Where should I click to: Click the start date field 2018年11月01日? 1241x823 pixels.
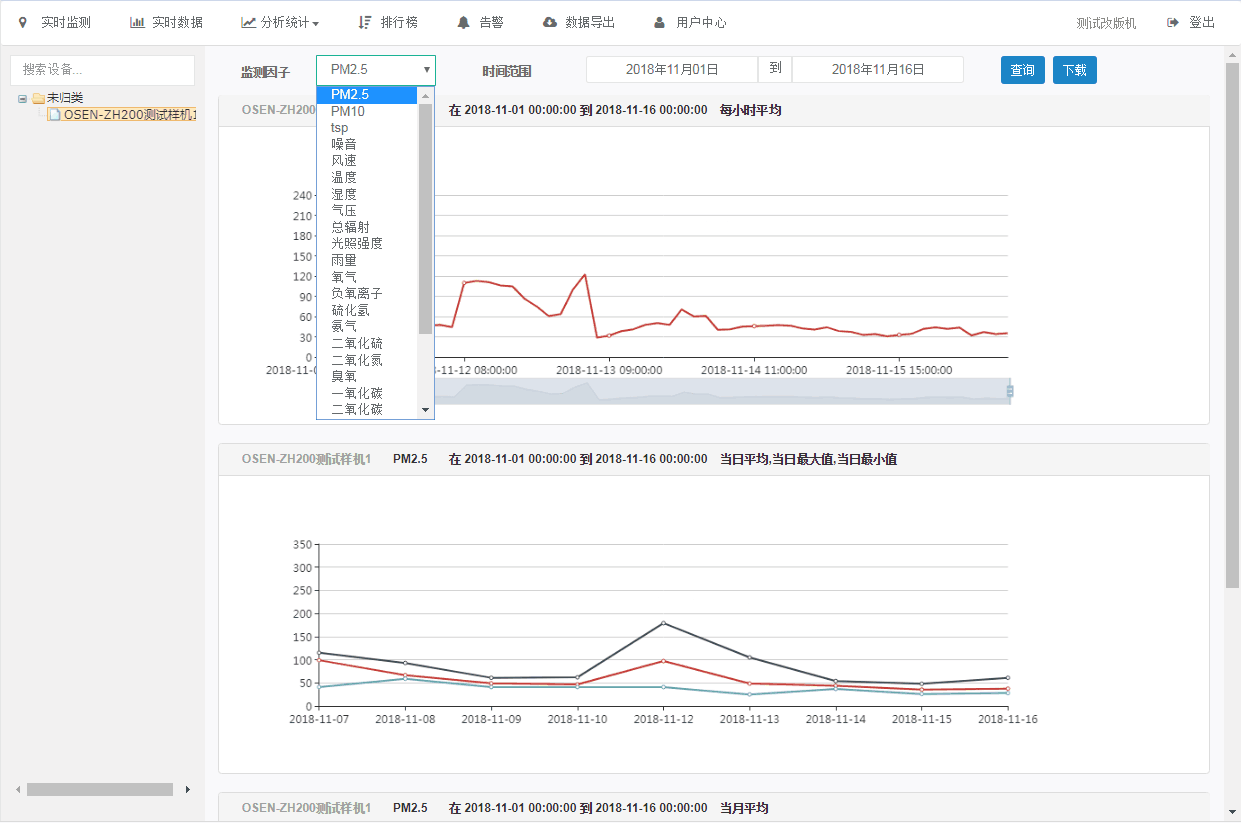671,69
